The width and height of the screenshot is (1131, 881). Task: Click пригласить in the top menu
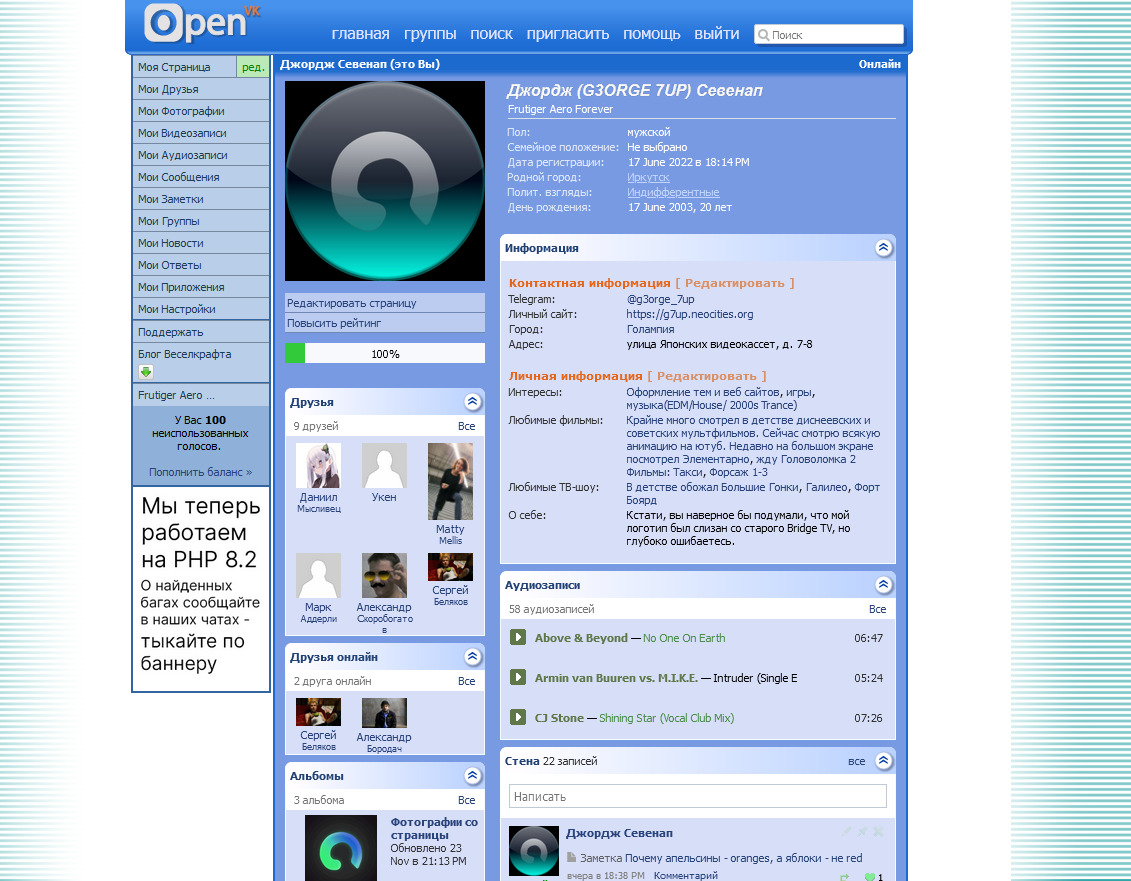pos(568,34)
